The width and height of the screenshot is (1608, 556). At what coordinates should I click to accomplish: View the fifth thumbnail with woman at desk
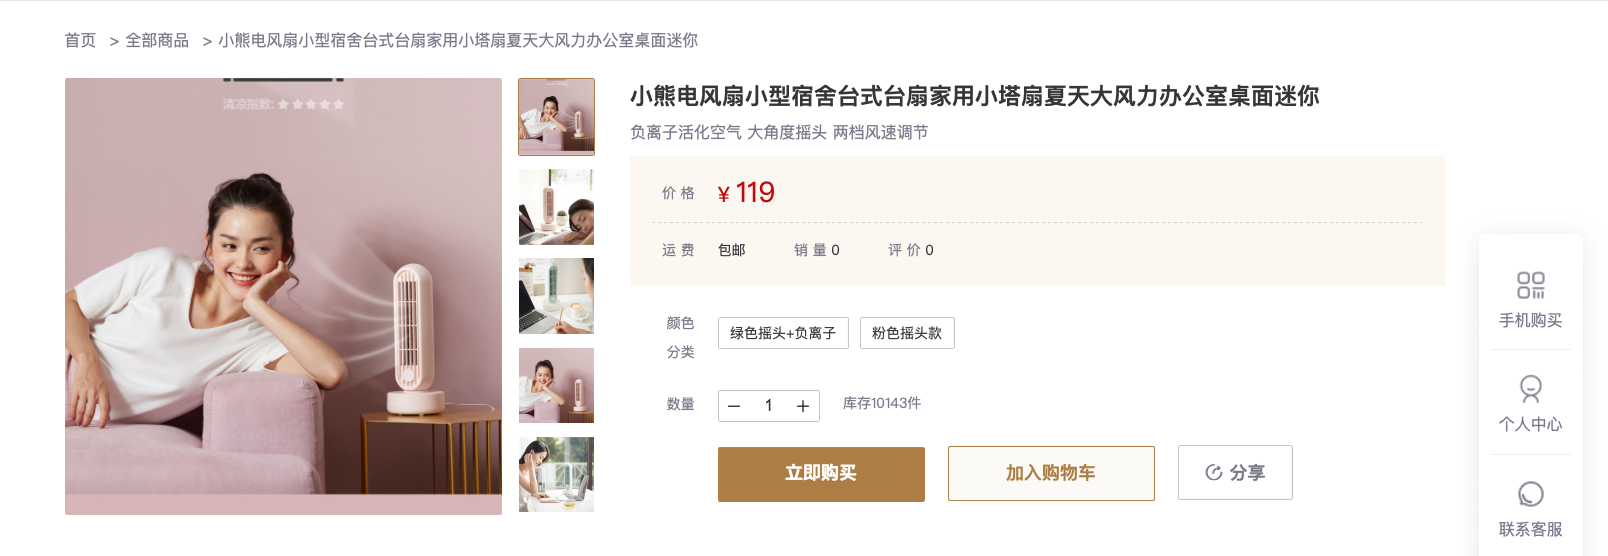click(x=556, y=474)
